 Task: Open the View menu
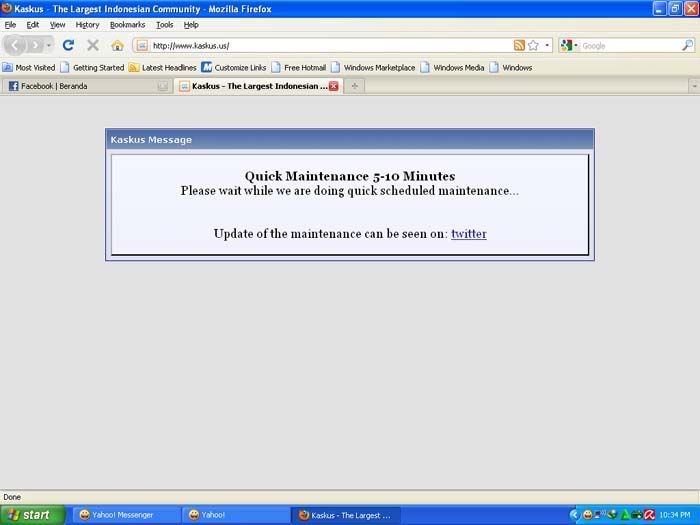click(57, 25)
